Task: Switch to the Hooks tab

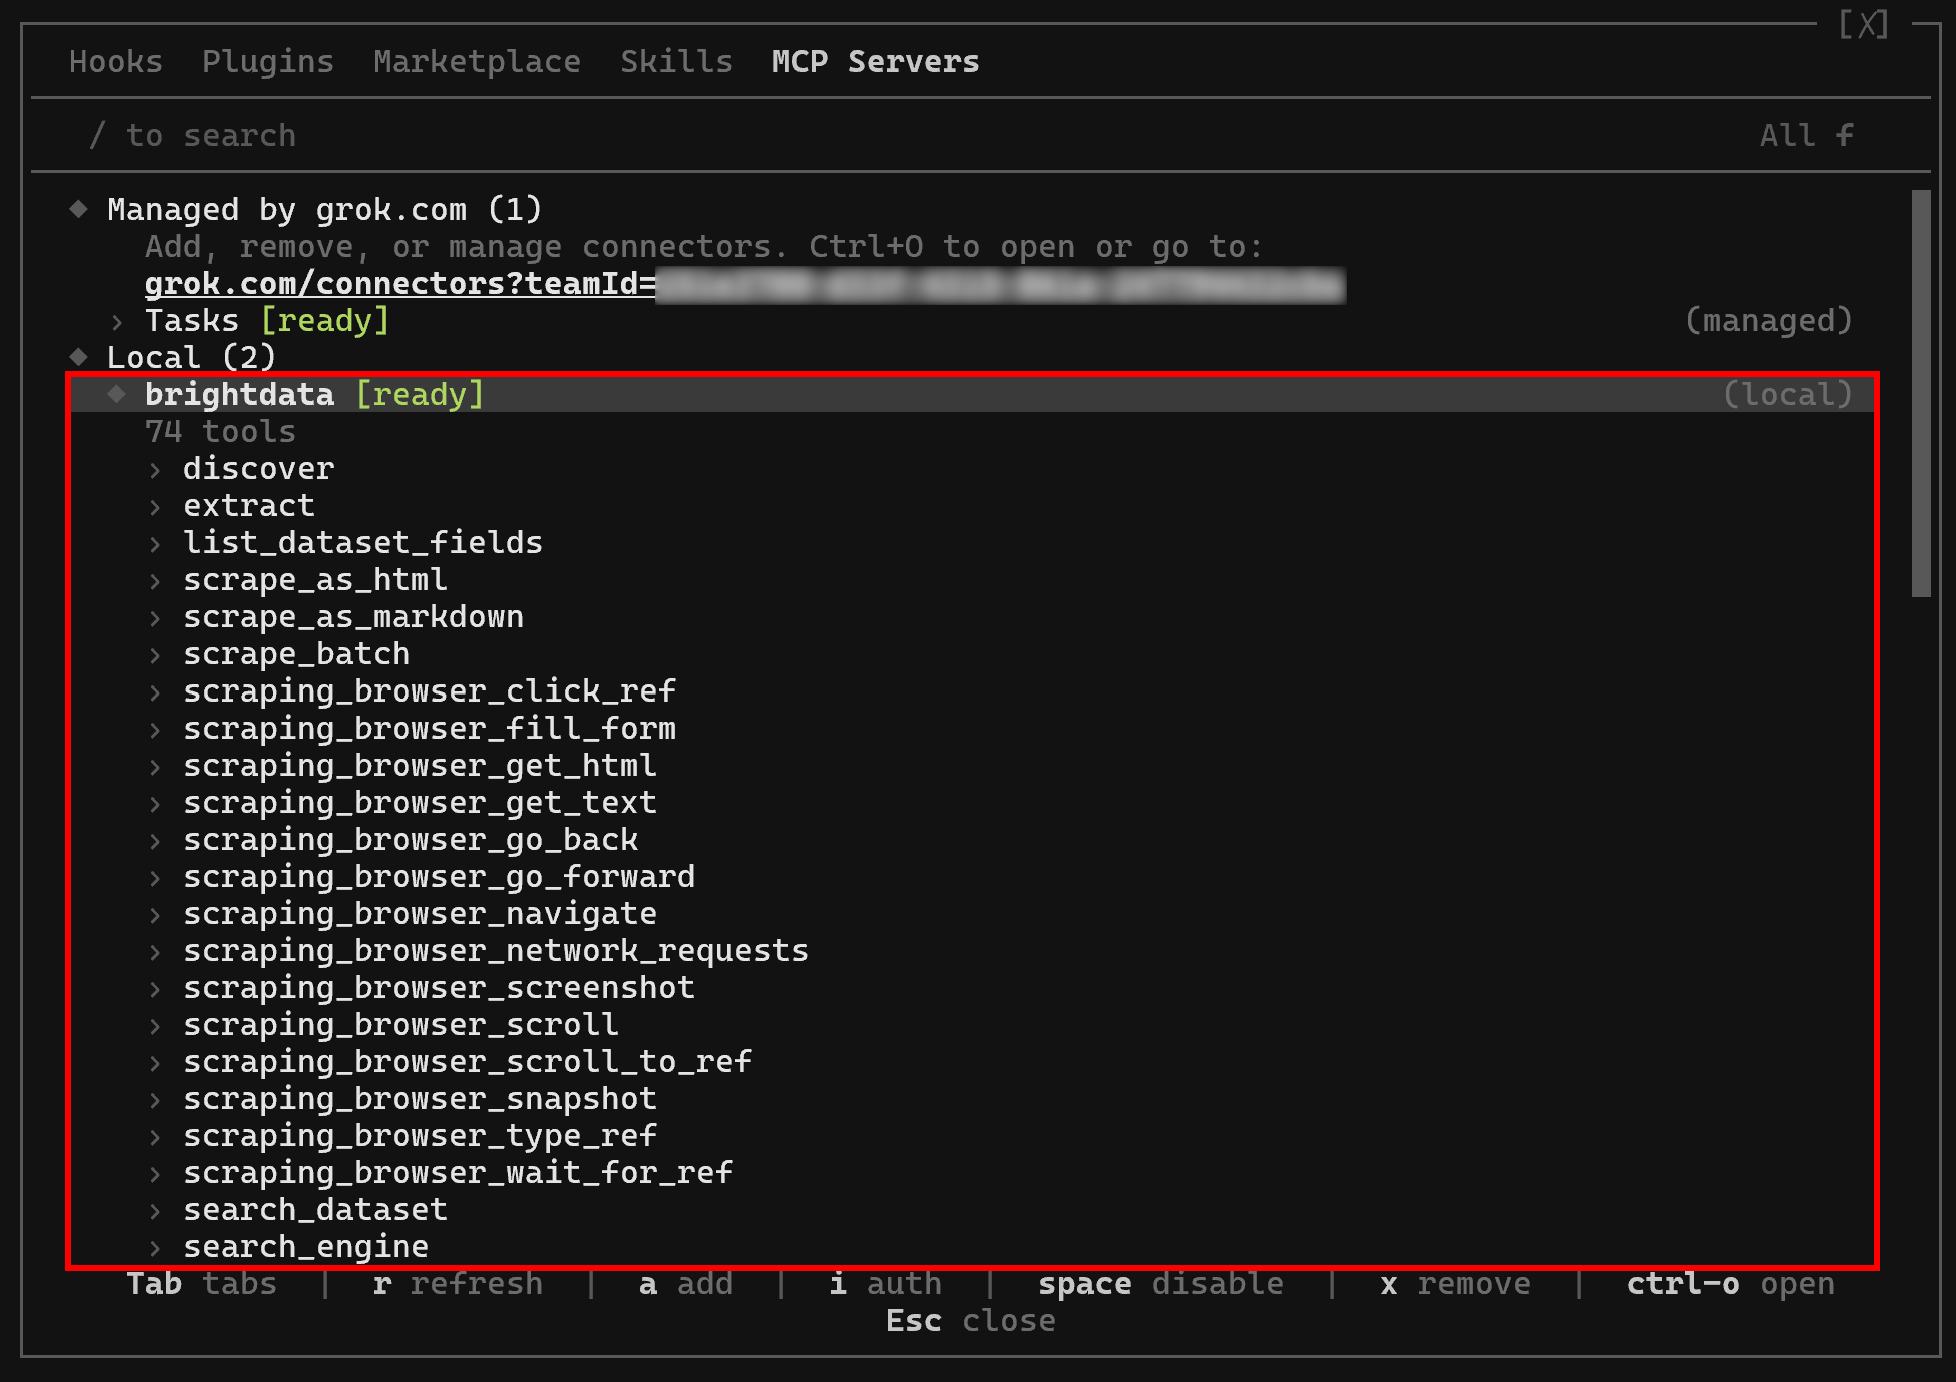Action: [115, 62]
